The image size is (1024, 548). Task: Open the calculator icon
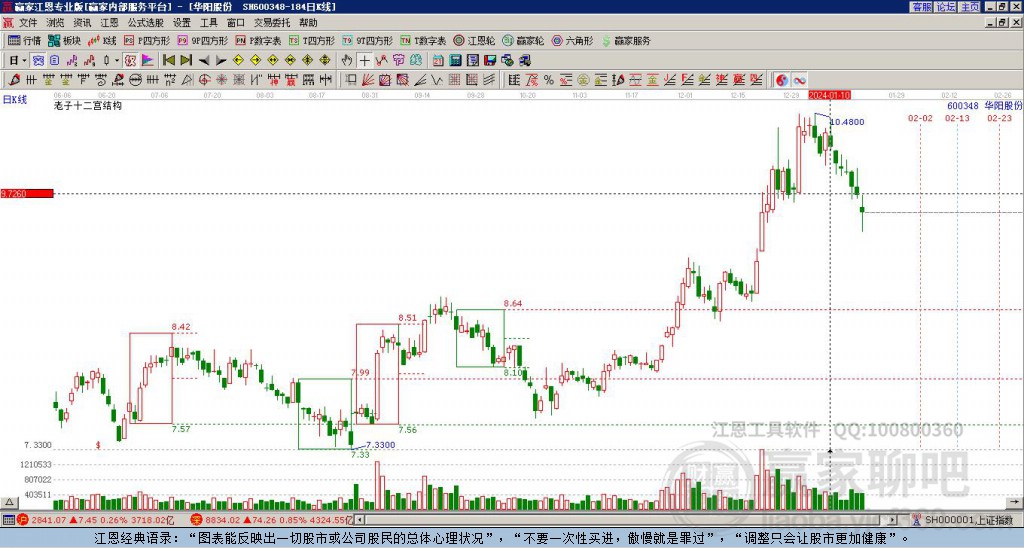pyautogui.click(x=455, y=61)
